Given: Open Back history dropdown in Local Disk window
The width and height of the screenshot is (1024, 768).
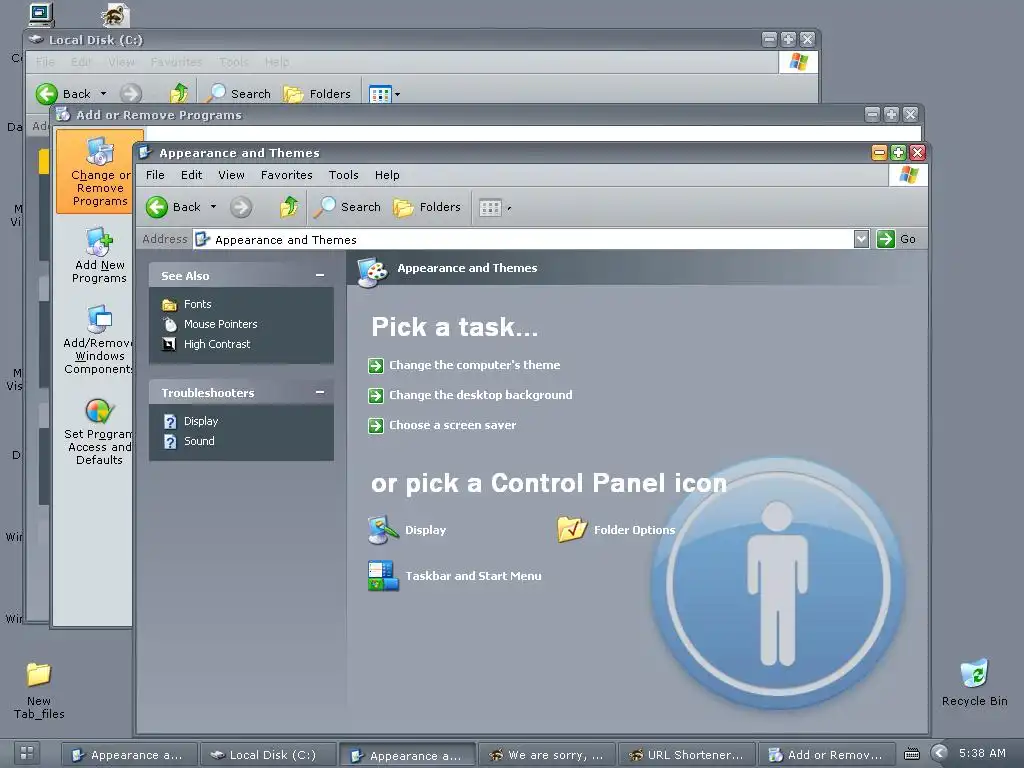Looking at the screenshot, I should 103,94.
